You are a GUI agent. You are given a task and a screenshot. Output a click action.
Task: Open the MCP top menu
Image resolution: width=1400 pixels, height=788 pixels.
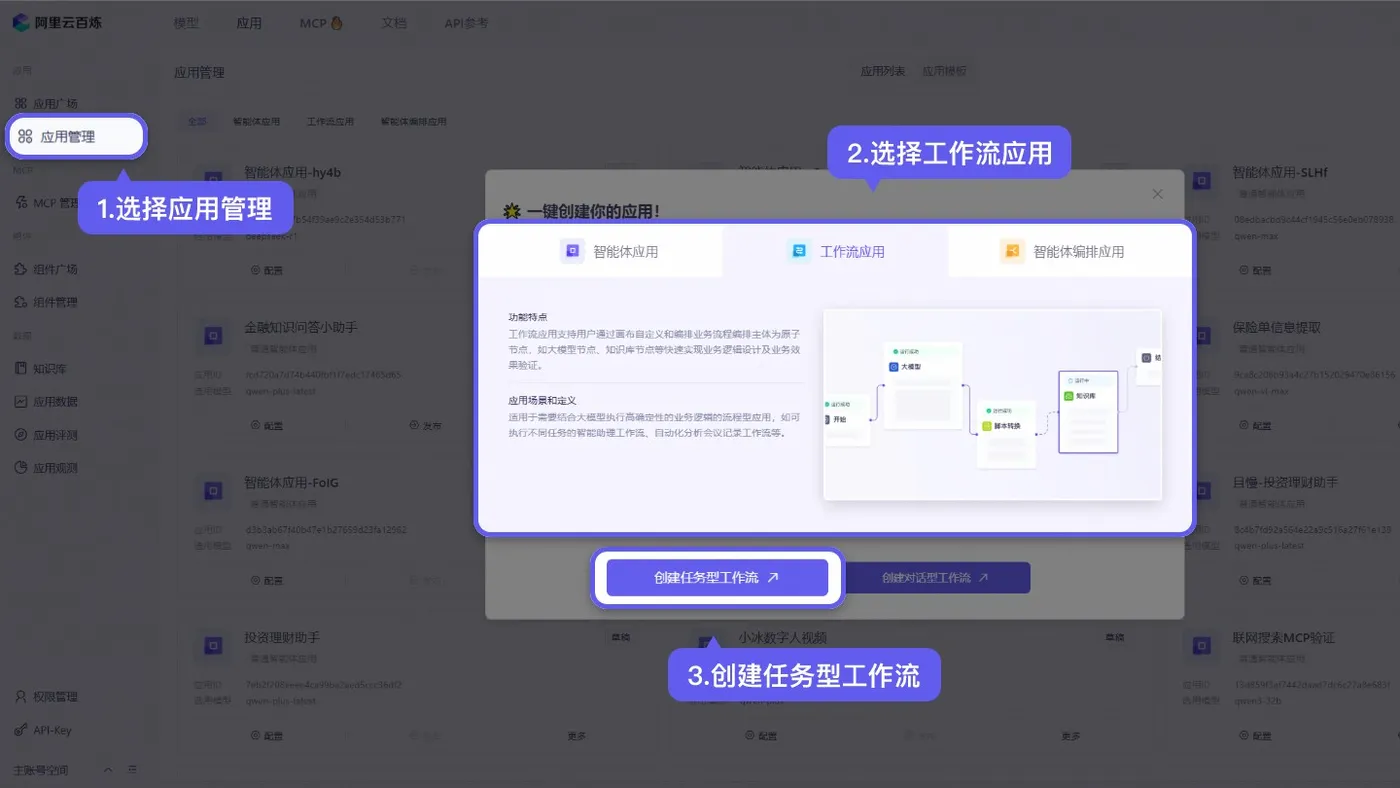[321, 23]
